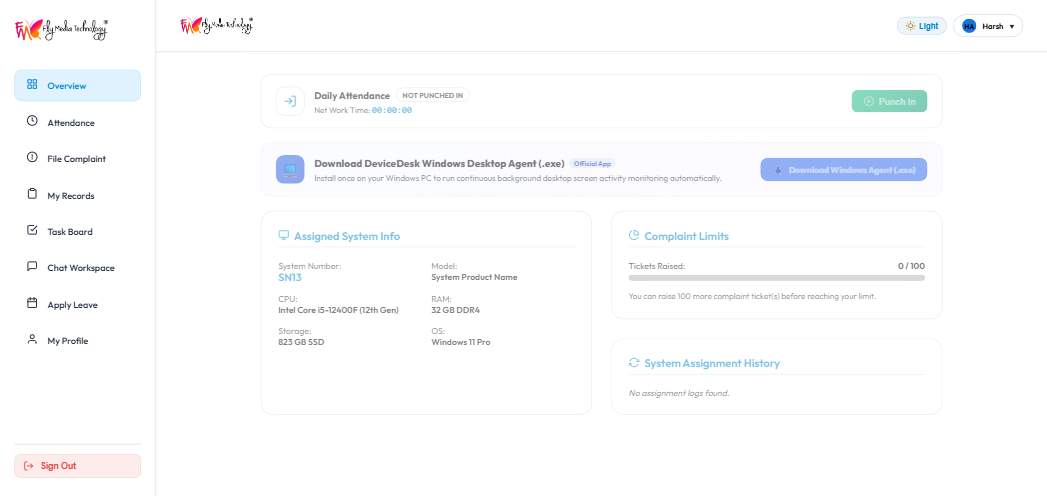Viewport: 1047px width, 496px height.
Task: Click the File Complaint alert icon
Action: [32, 158]
